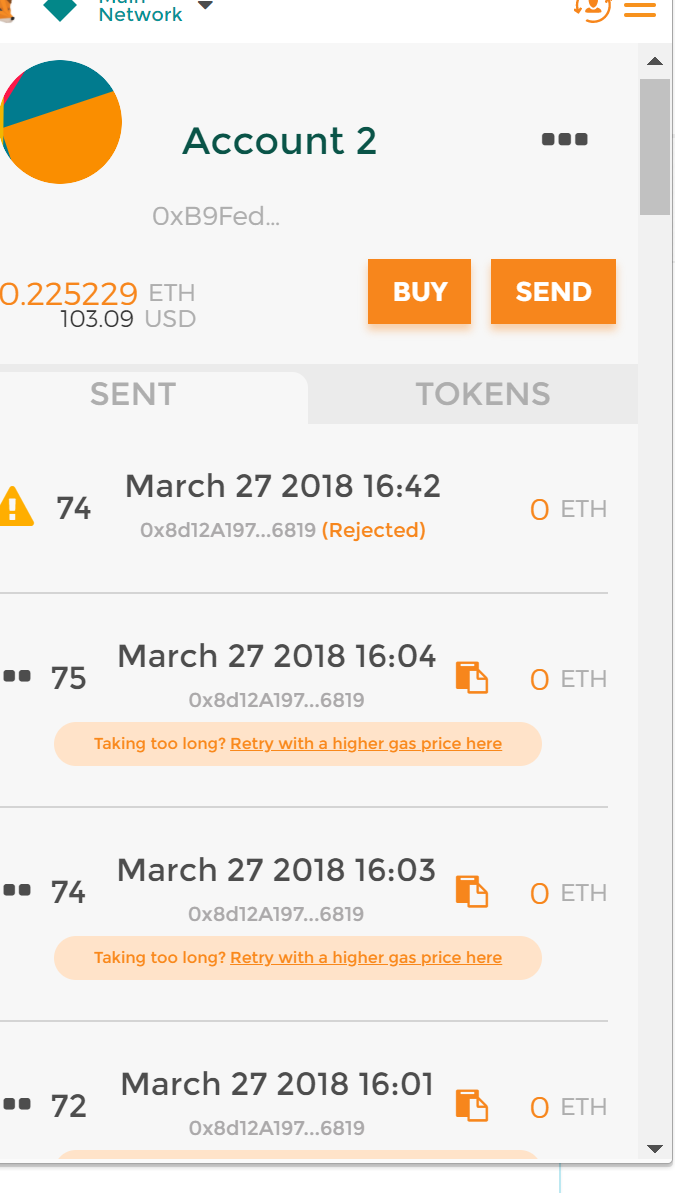Switch to the TOKENS tab
The height and width of the screenshot is (1193, 675).
point(484,394)
